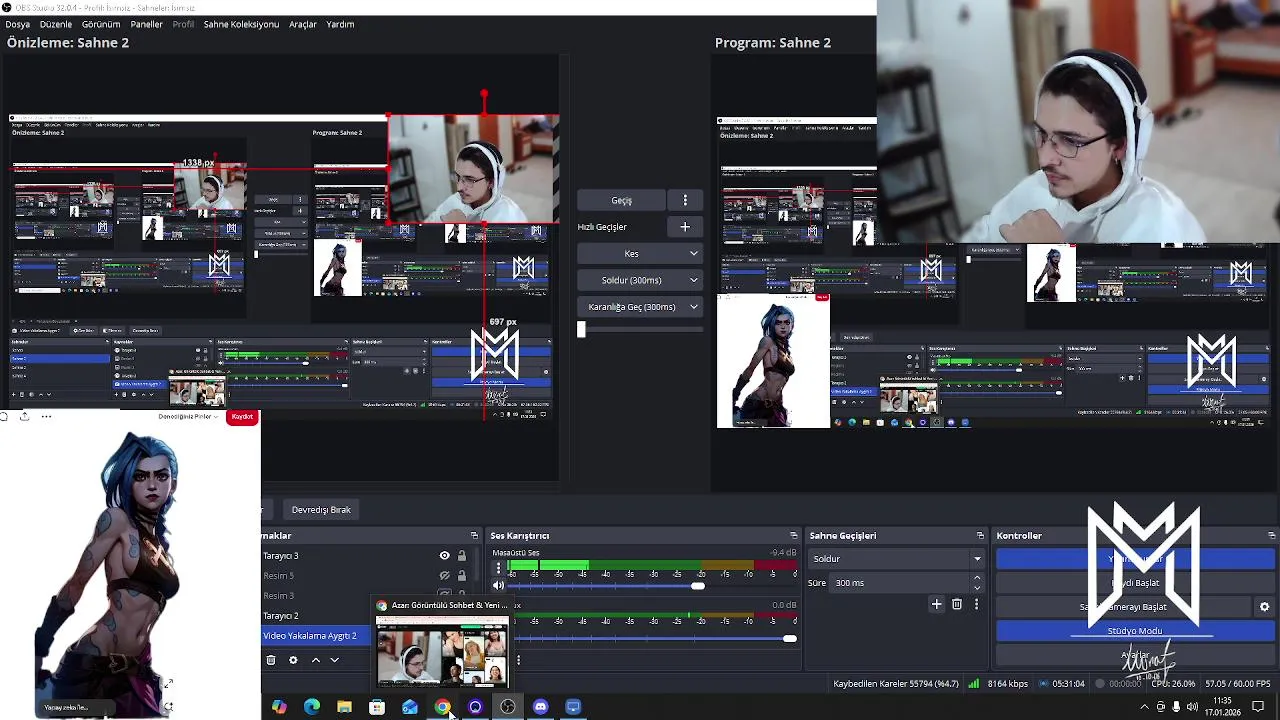Screen dimensions: 1280x720
Task: Click the Kaydı Başlat button
Action: [x=1135, y=583]
